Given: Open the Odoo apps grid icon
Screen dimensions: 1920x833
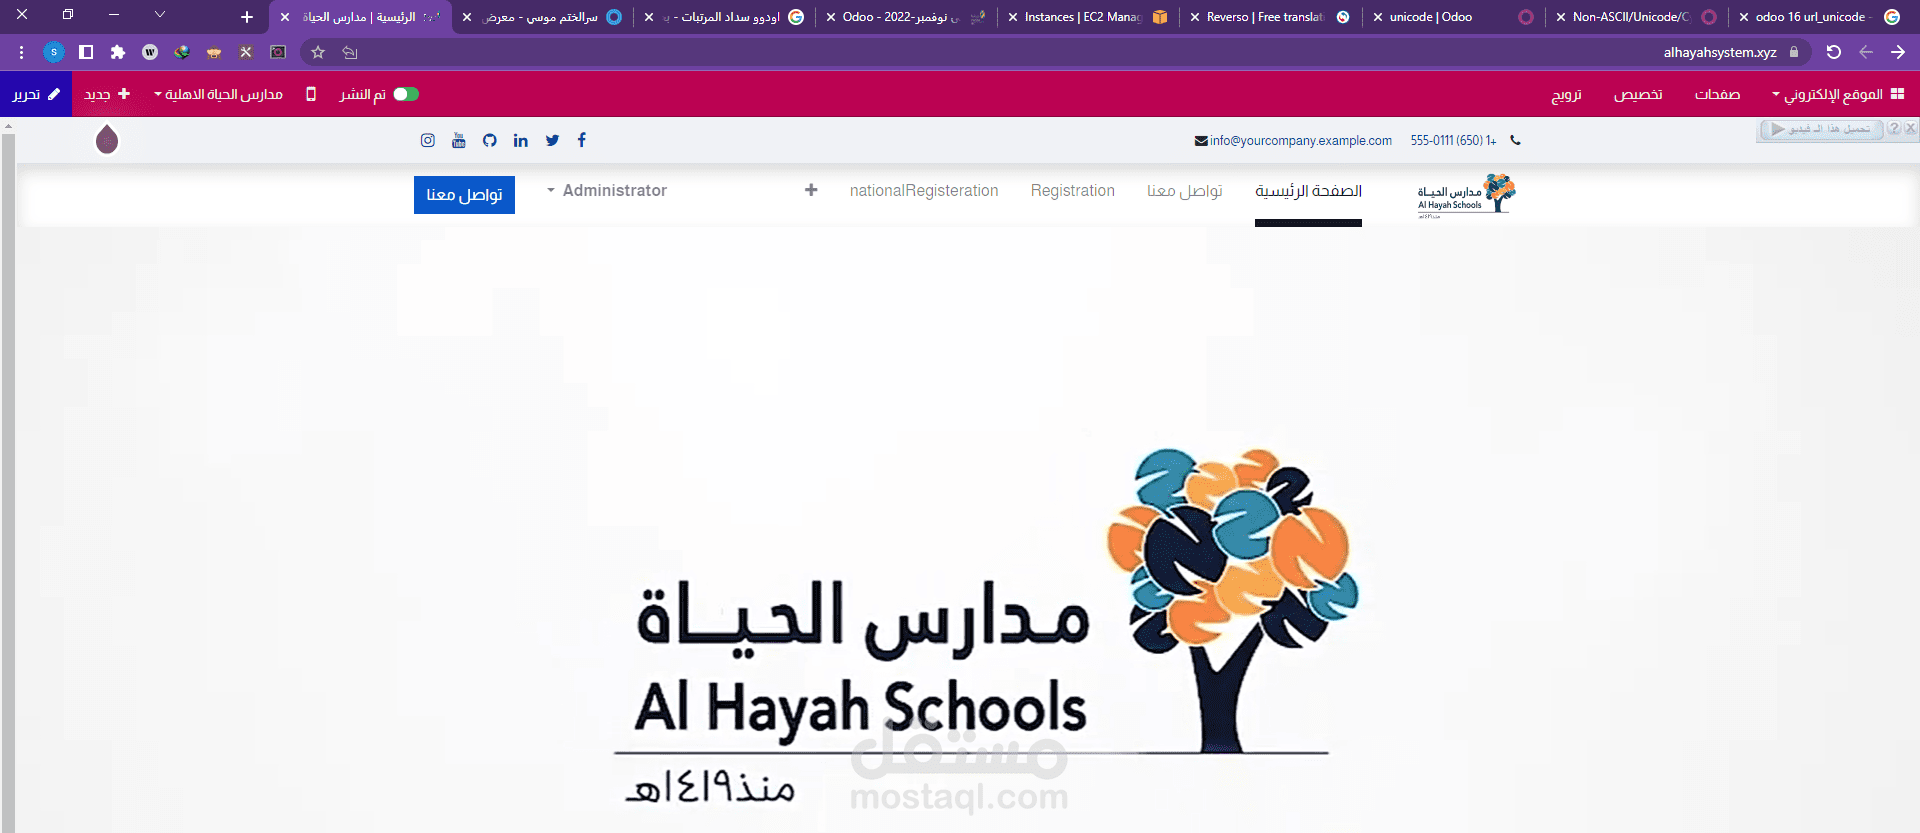Looking at the screenshot, I should point(1897,94).
